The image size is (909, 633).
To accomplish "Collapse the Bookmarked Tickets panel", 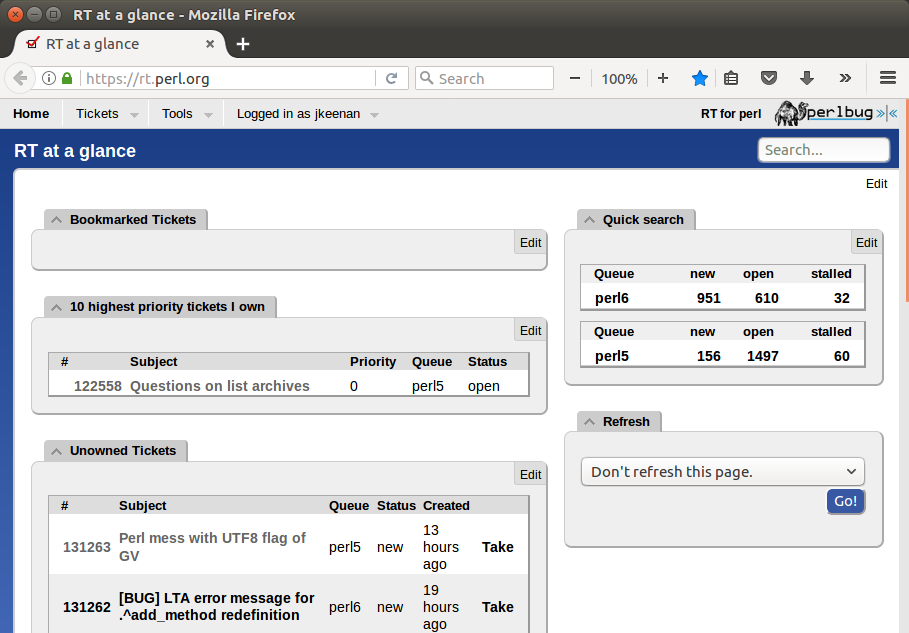I will pyautogui.click(x=57, y=220).
